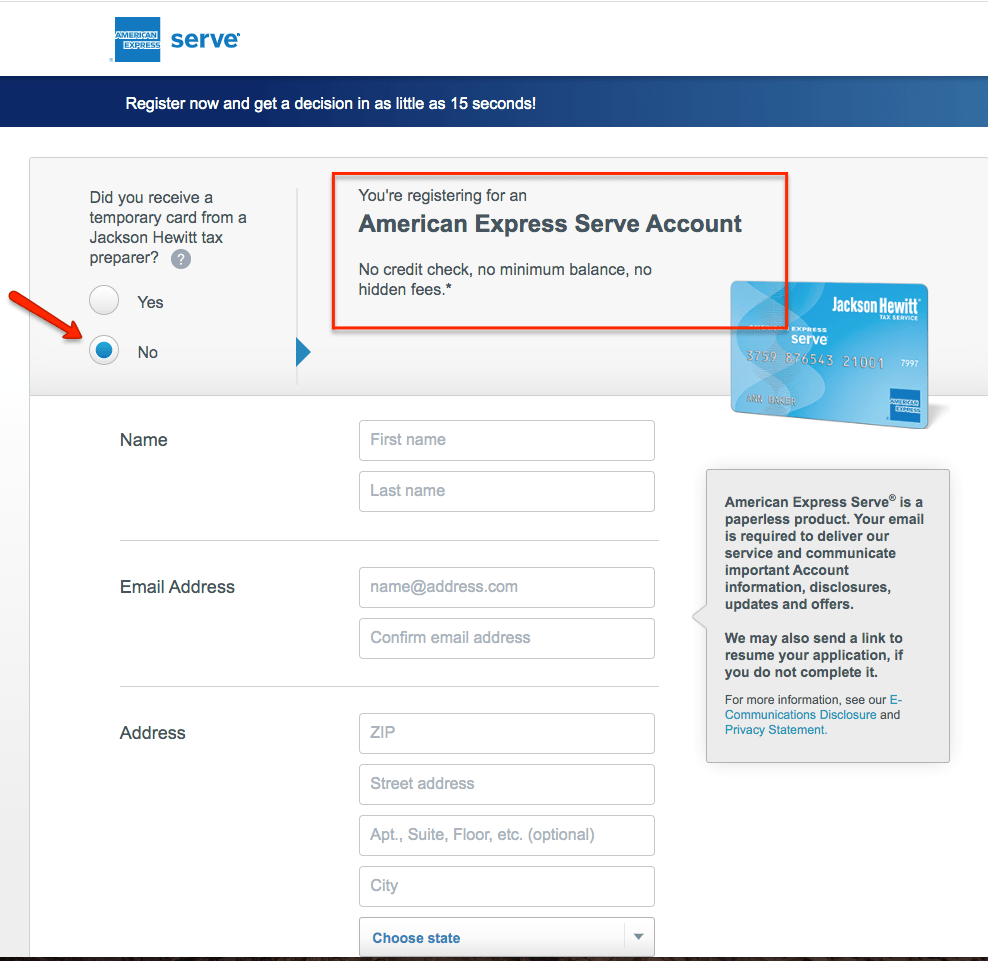This screenshot has width=988, height=961.
Task: Click the 'Address' section label
Action: tap(152, 733)
